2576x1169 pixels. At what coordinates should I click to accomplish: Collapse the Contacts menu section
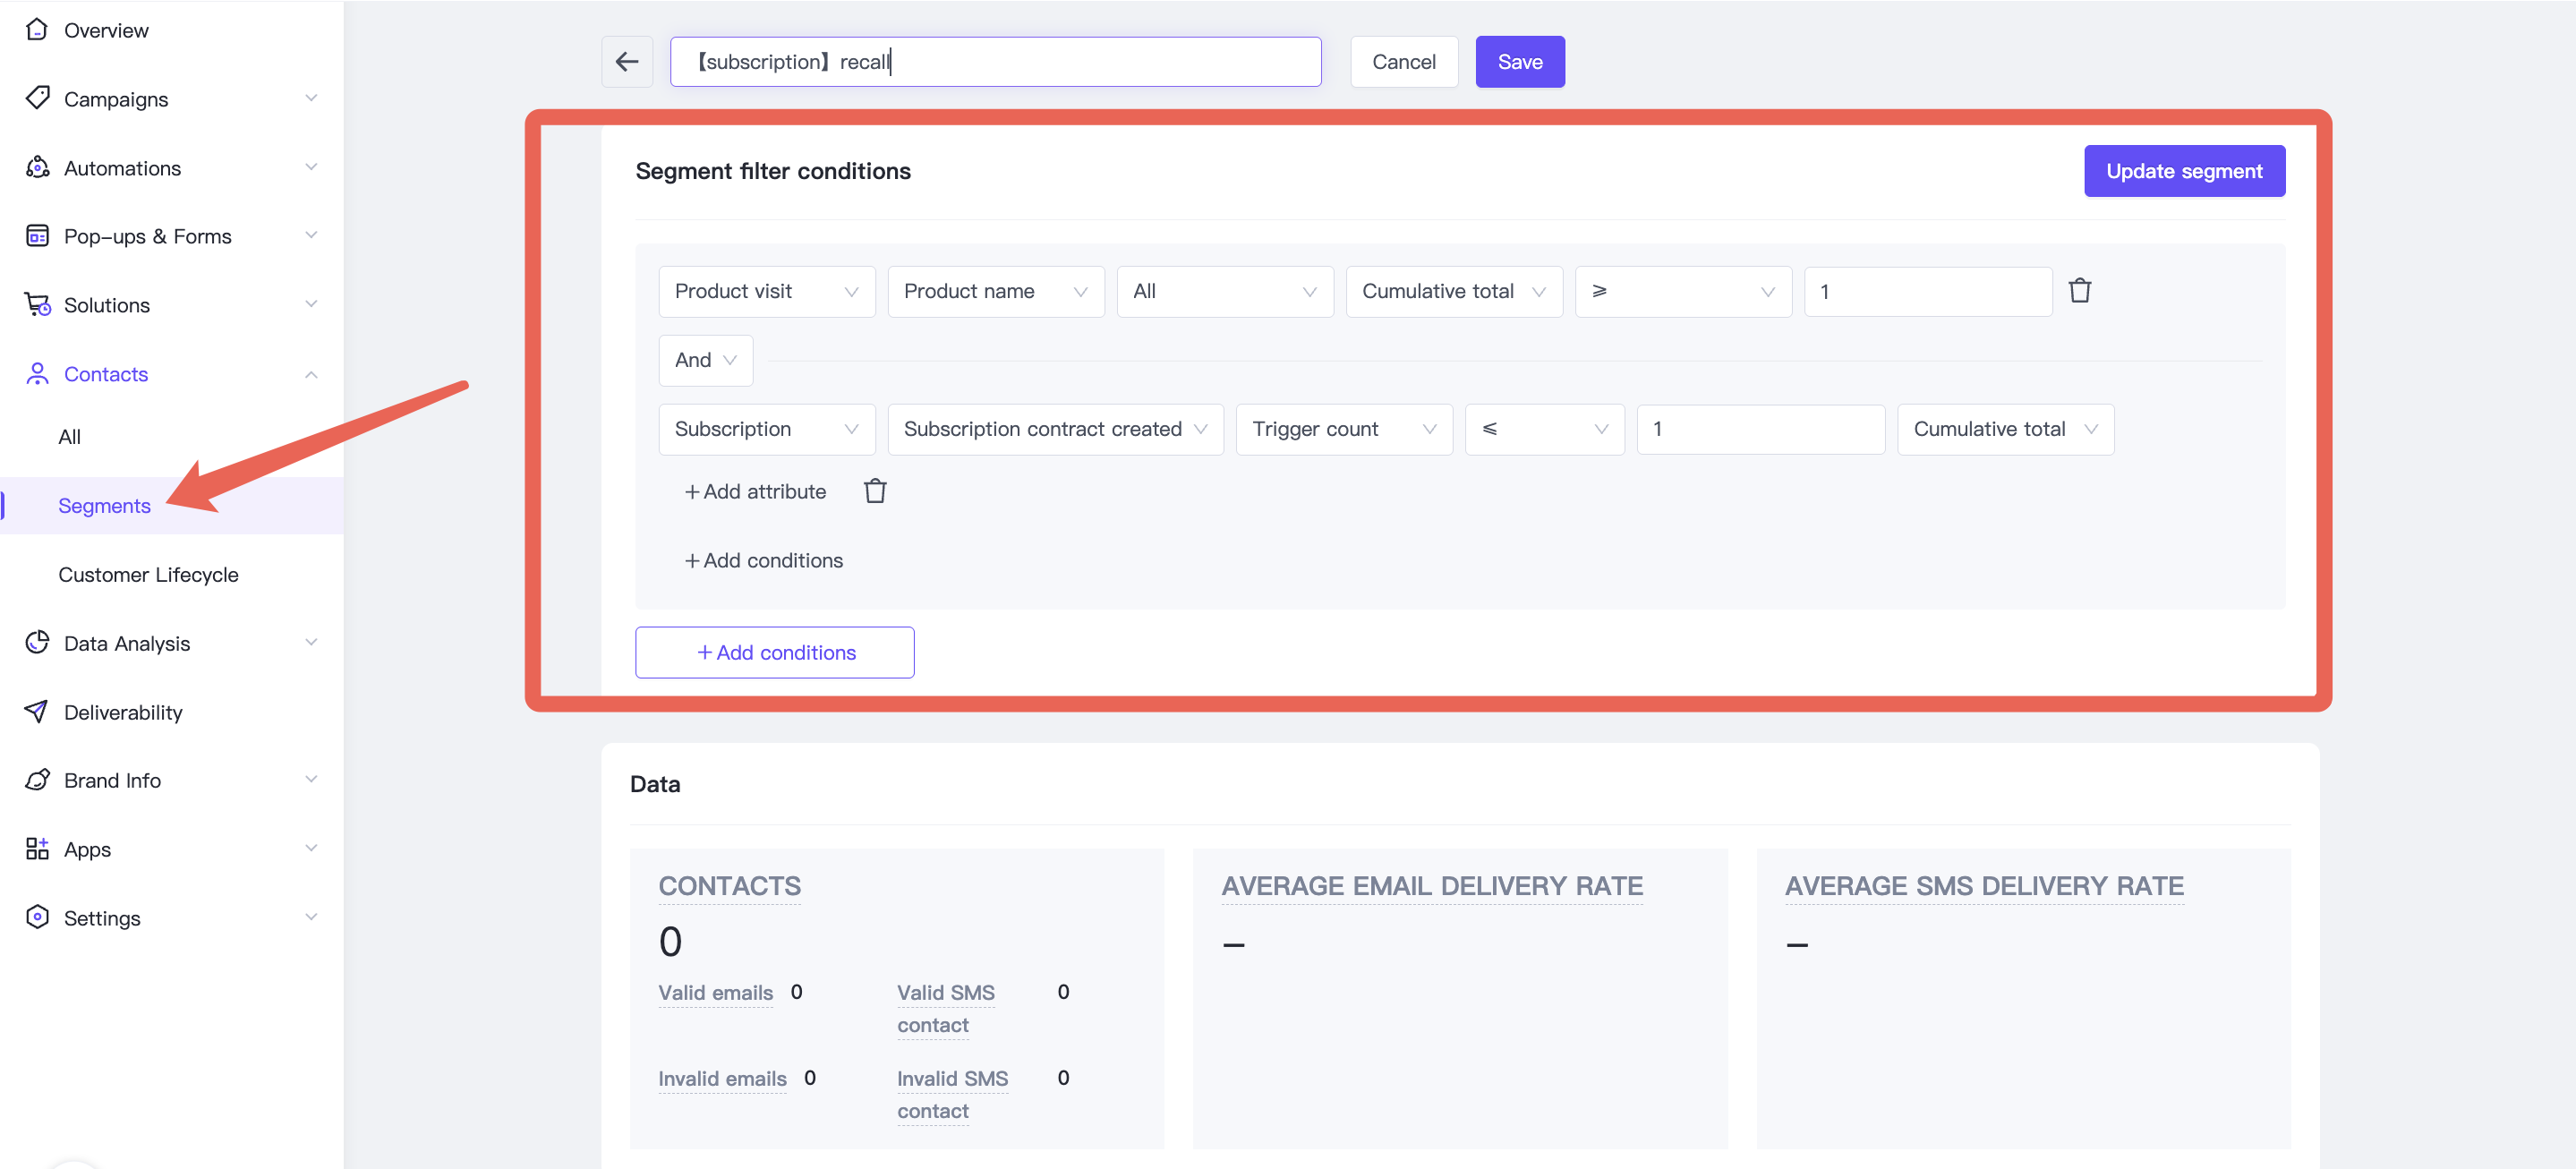(311, 374)
